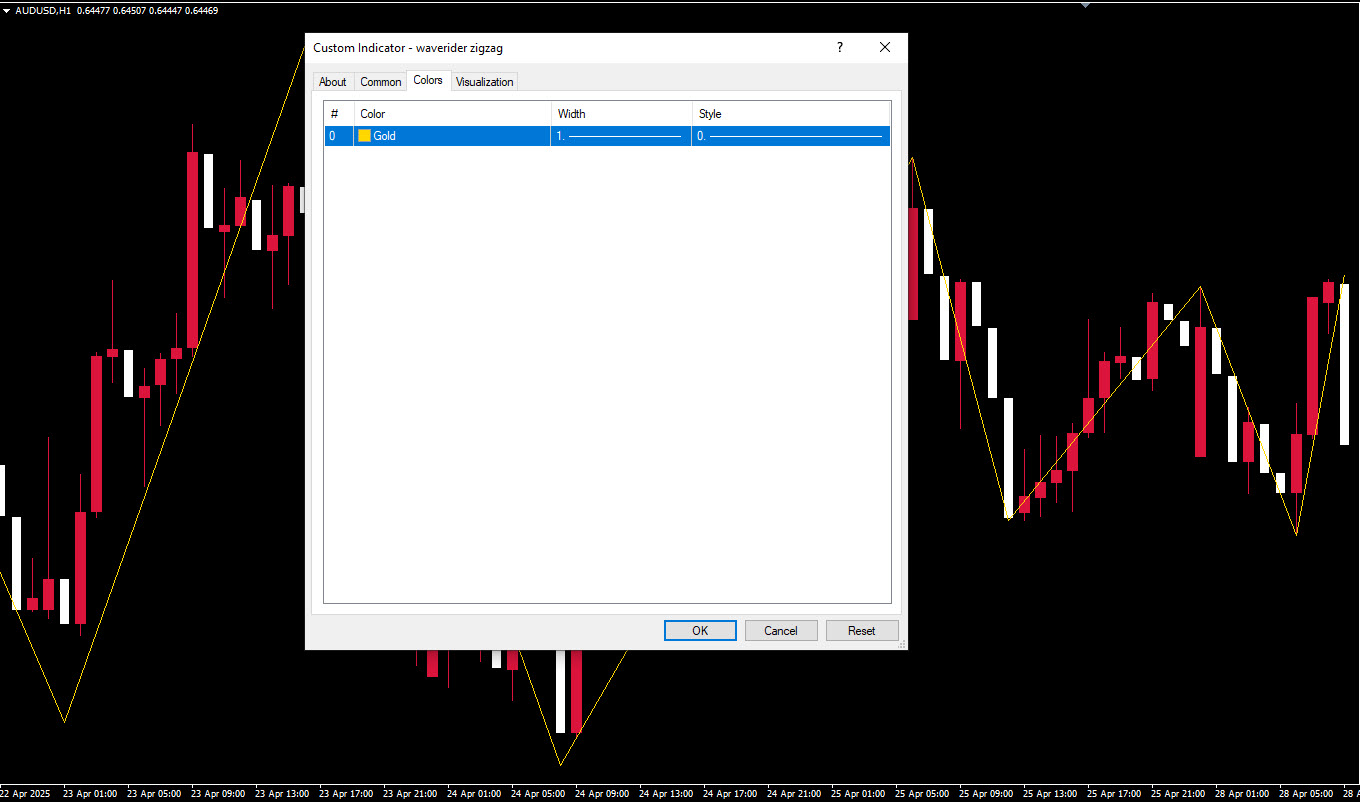
Task: Switch to the Common tab
Action: [x=381, y=82]
